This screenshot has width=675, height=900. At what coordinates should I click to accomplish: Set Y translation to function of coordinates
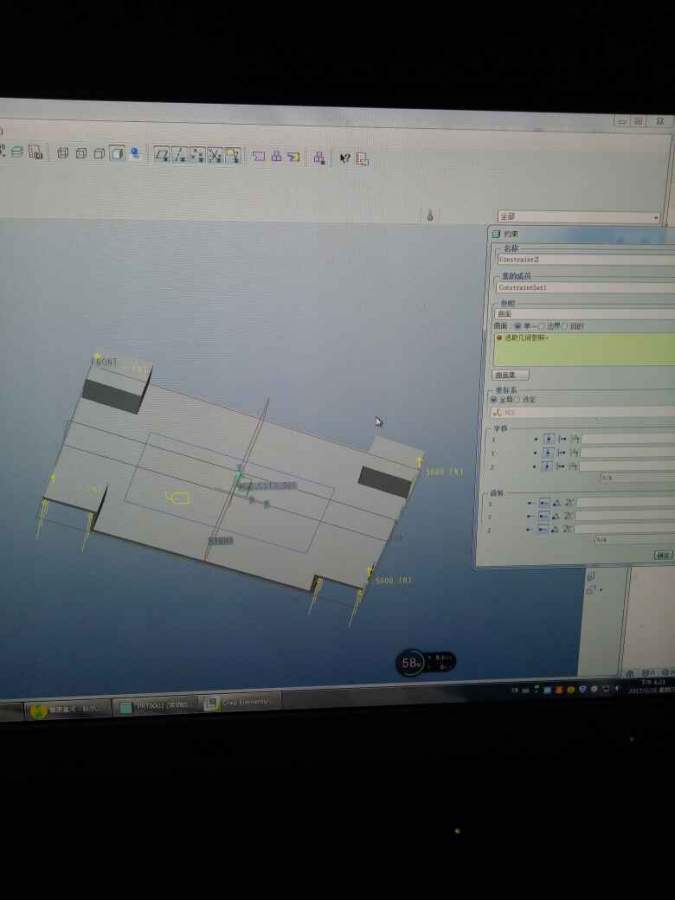pyautogui.click(x=575, y=453)
